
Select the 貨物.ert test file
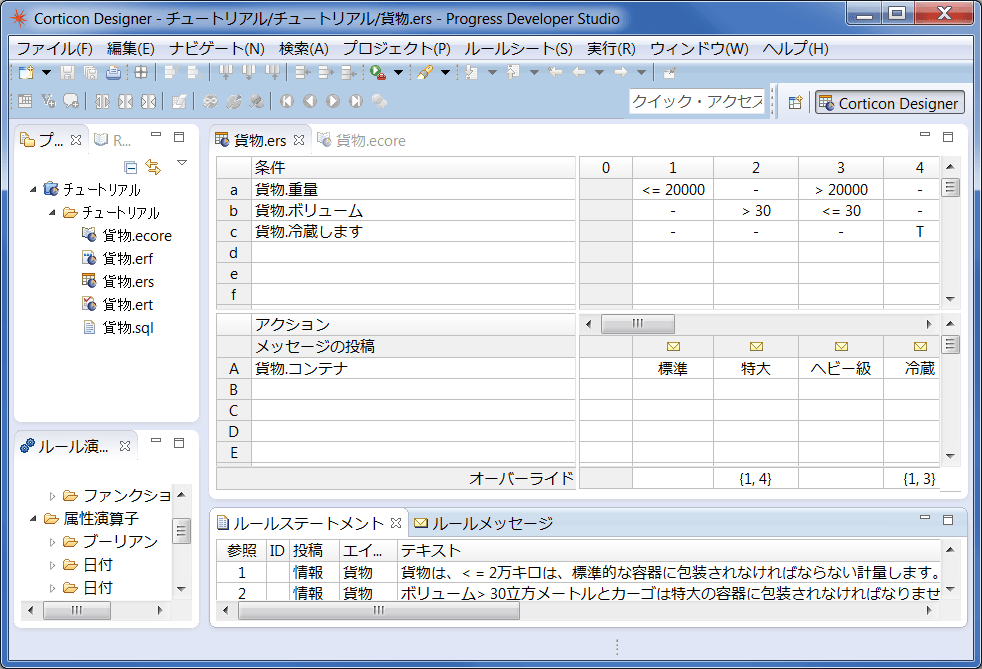[x=128, y=304]
